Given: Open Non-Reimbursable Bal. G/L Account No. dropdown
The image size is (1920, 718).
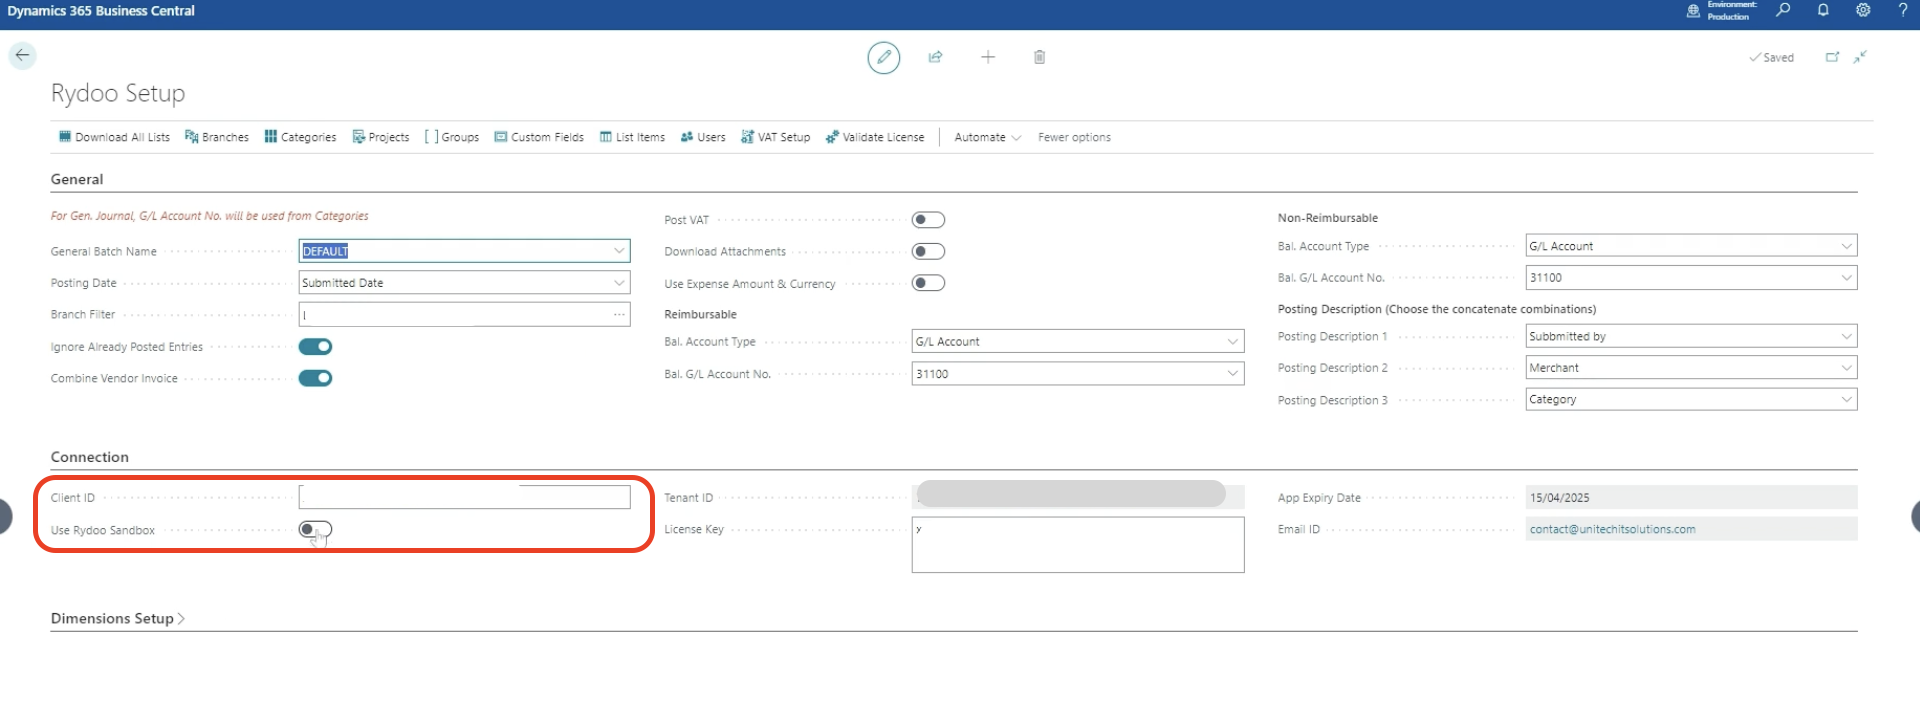Looking at the screenshot, I should 1846,278.
